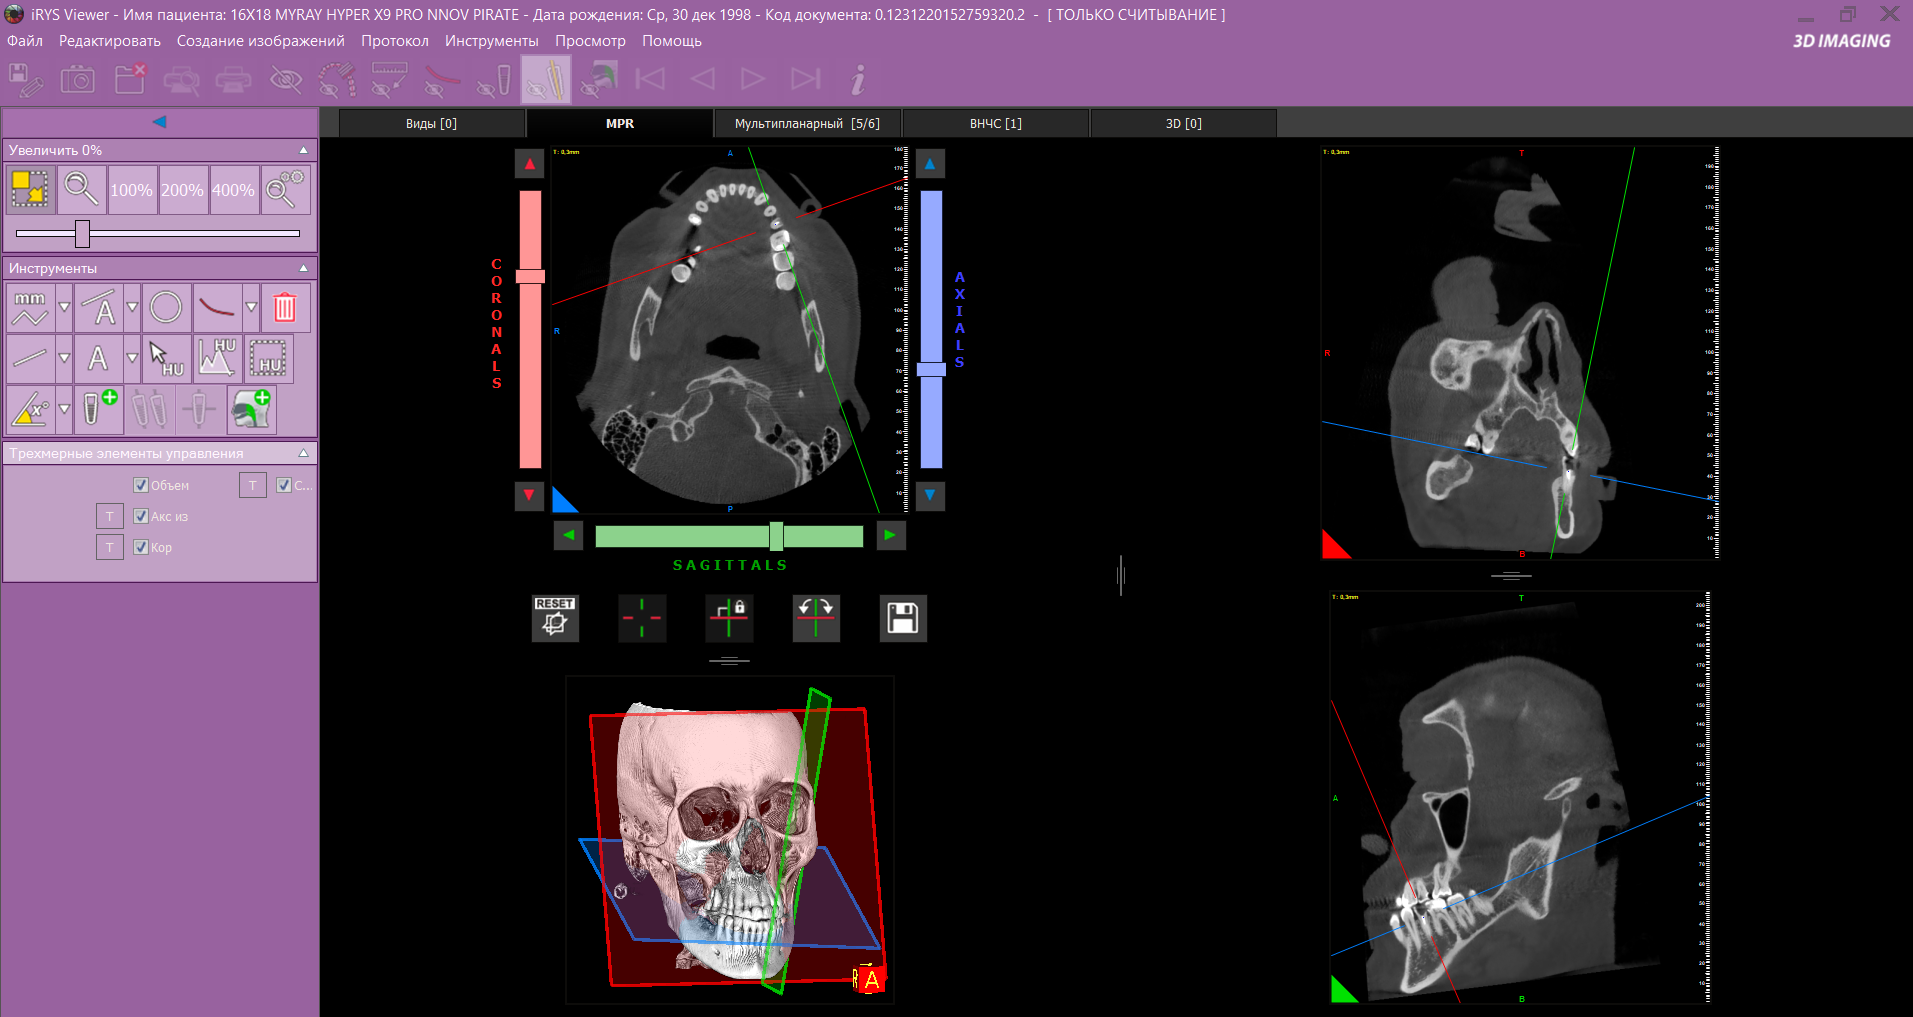Select the add implant tool
This screenshot has height=1017, width=1913.
click(98, 409)
